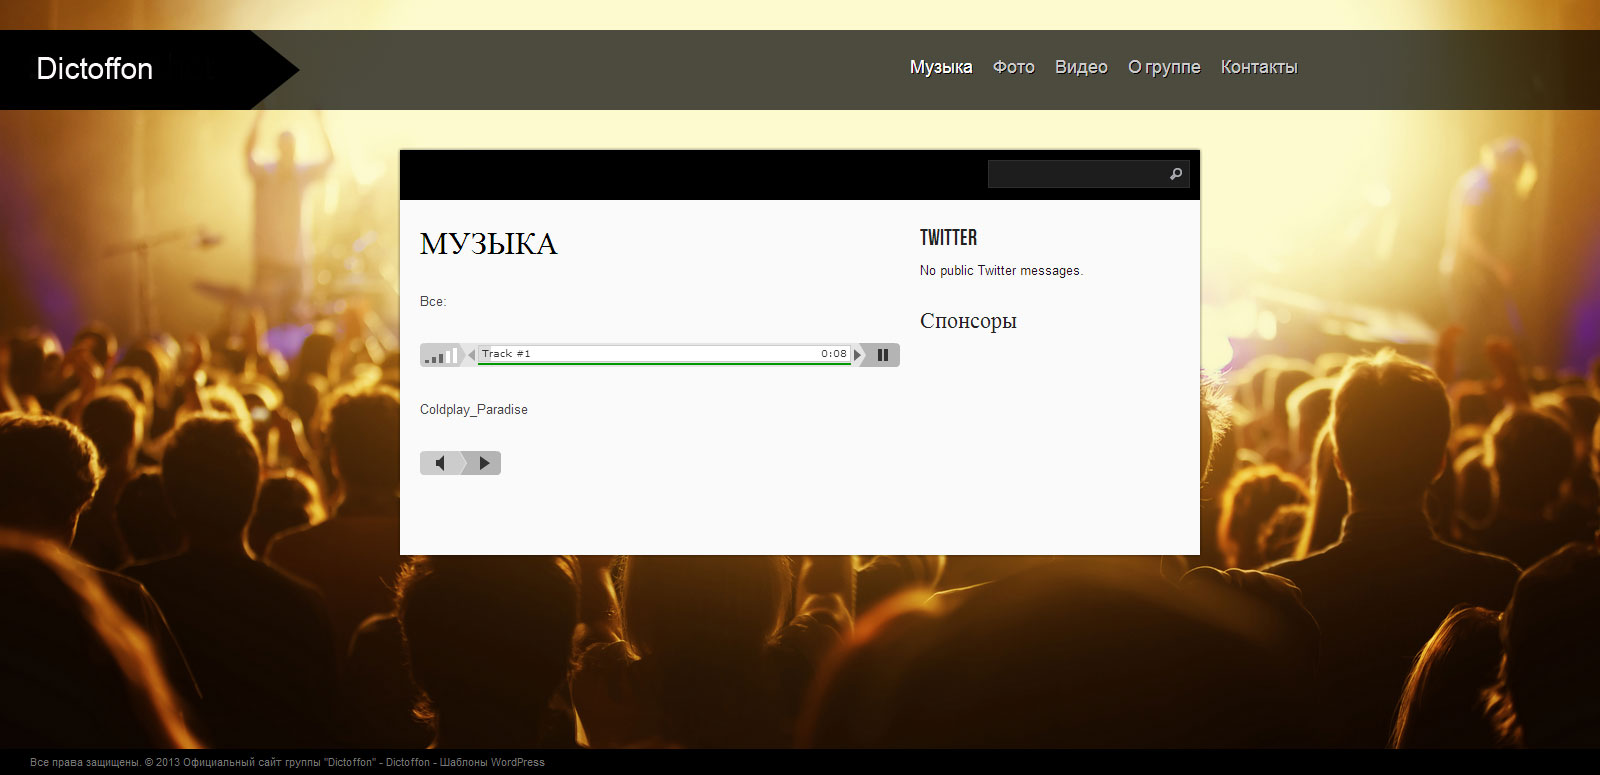Open the Контакты page
Viewport: 1600px width, 775px height.
(1258, 67)
